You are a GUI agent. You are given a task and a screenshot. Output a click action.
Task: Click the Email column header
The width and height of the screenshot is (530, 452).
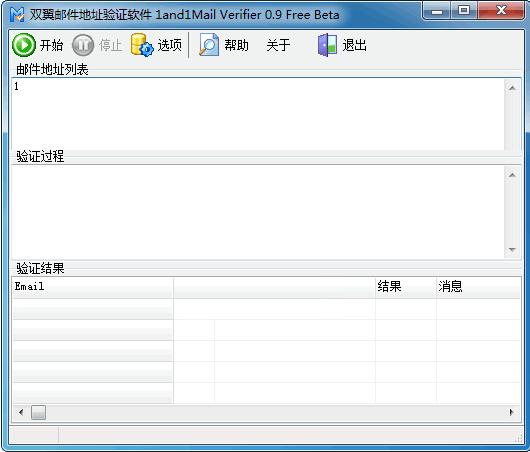click(x=93, y=287)
